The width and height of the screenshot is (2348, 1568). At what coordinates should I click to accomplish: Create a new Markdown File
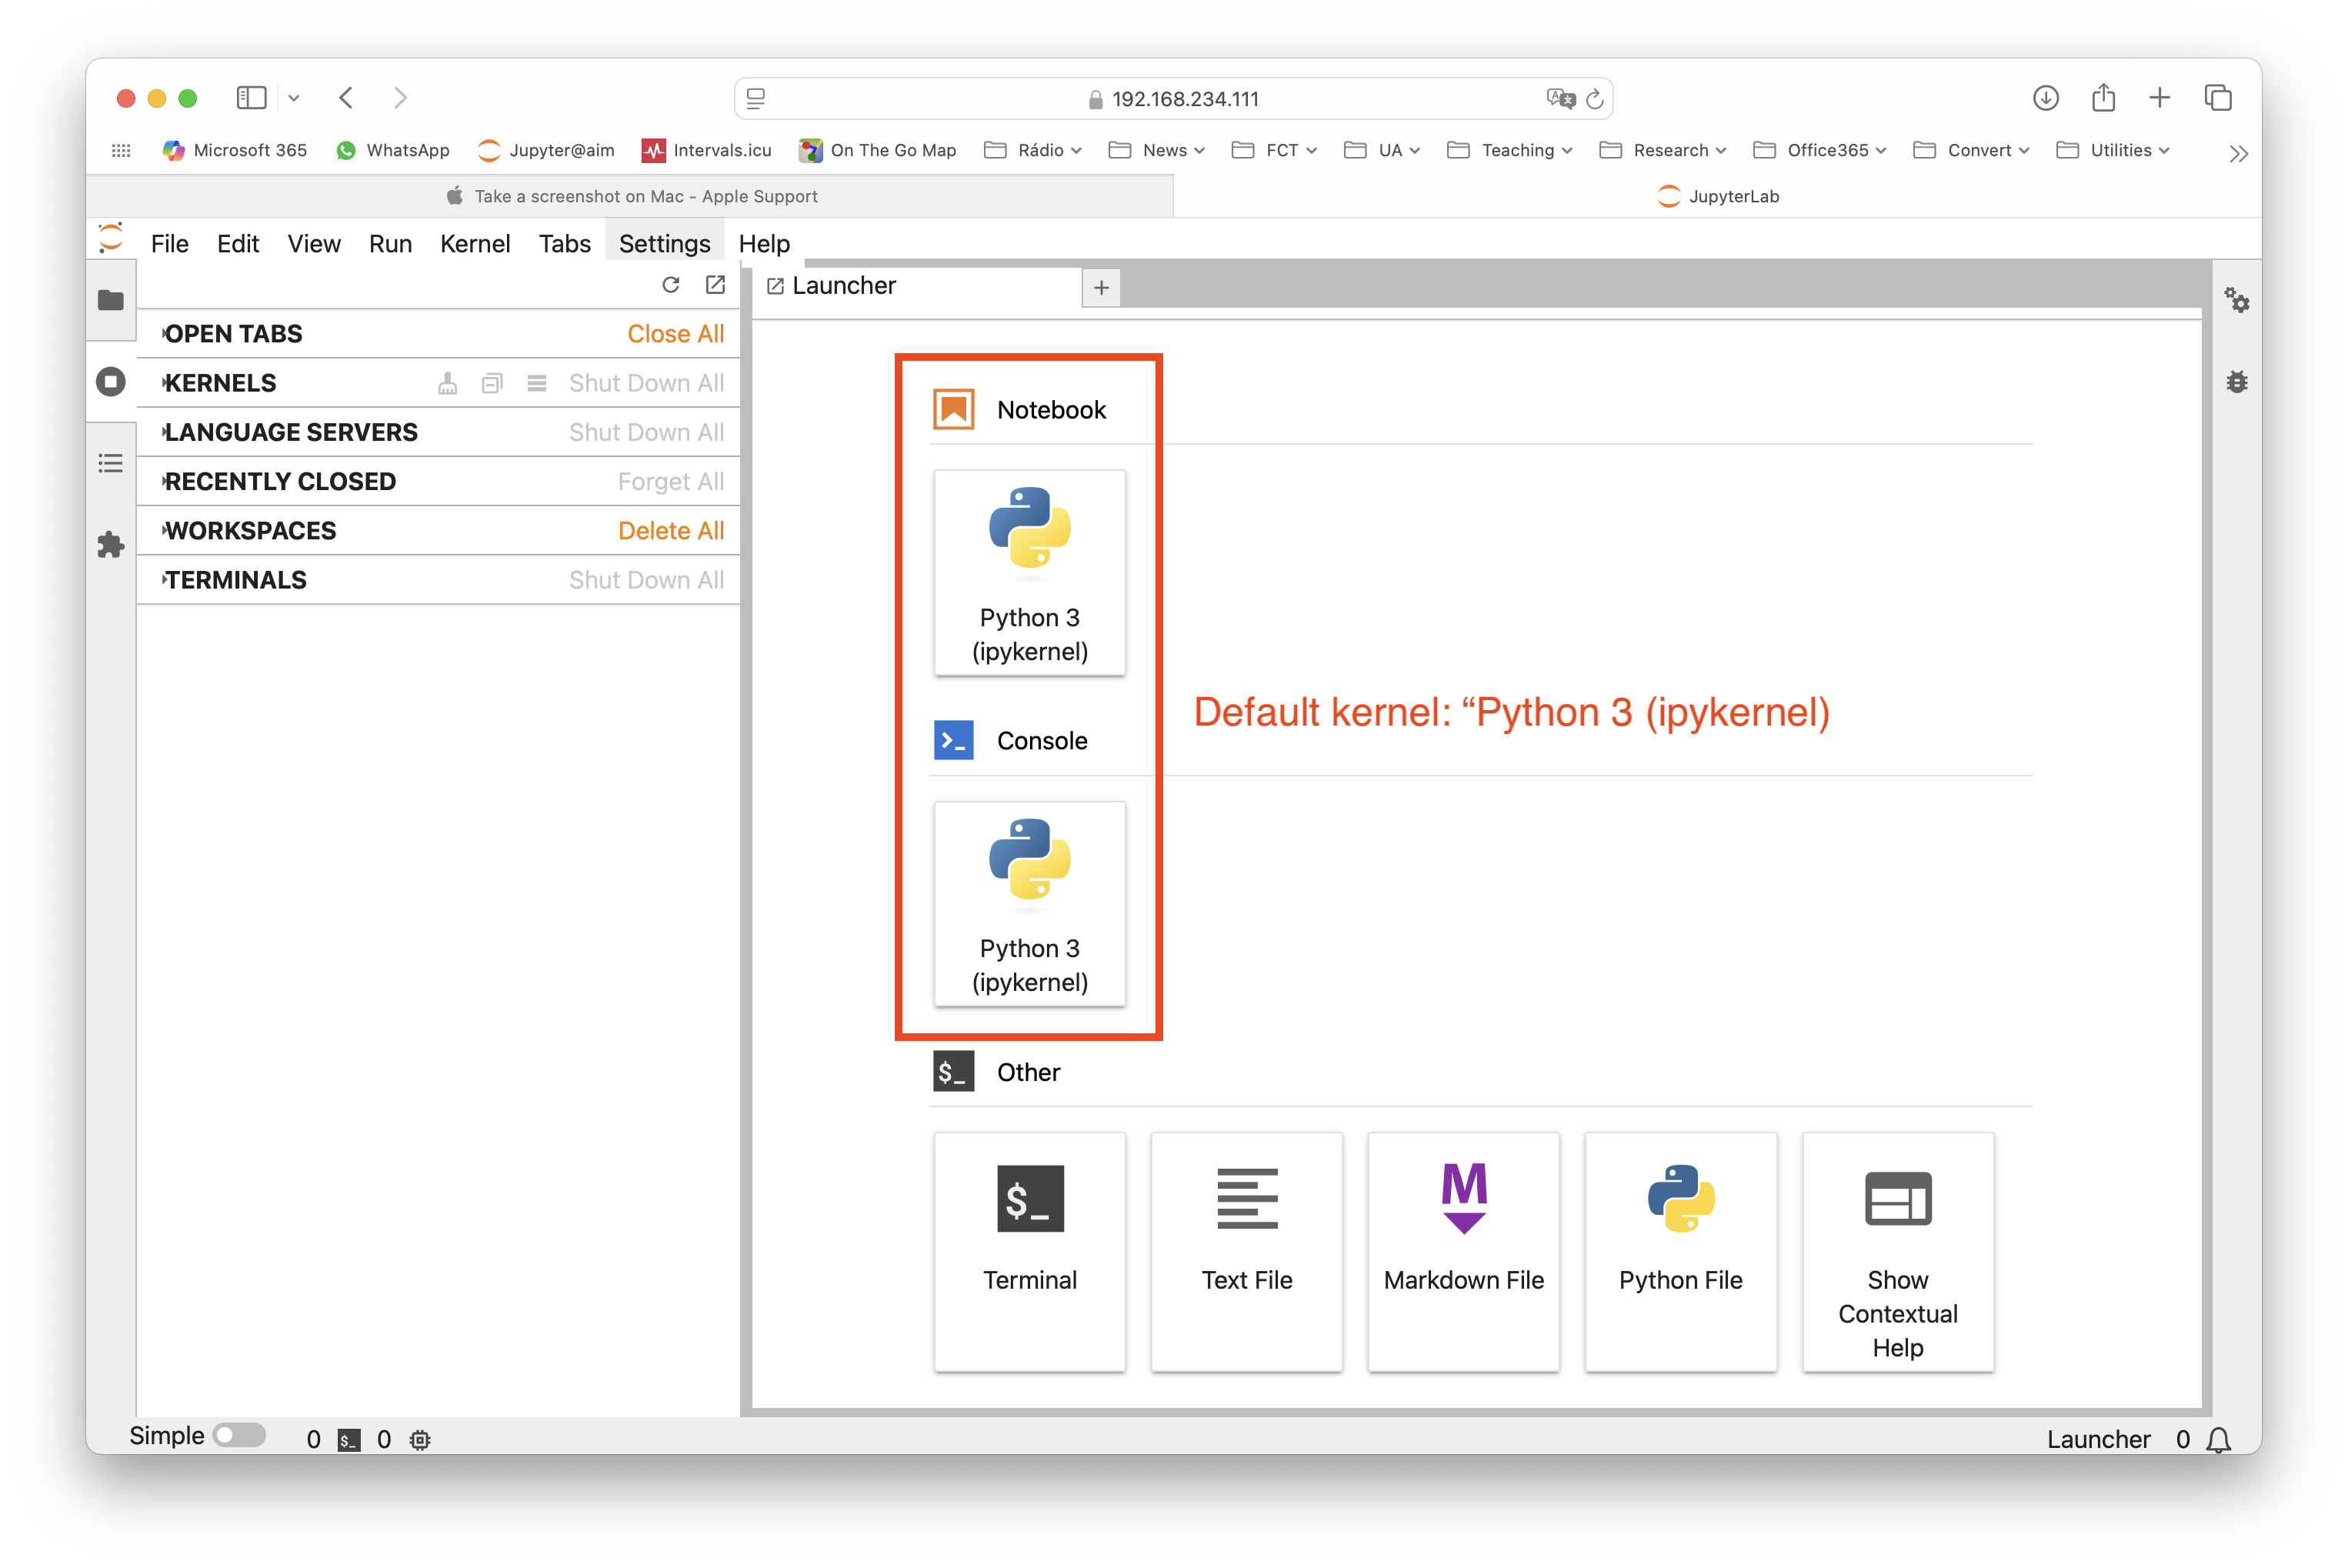pyautogui.click(x=1463, y=1250)
